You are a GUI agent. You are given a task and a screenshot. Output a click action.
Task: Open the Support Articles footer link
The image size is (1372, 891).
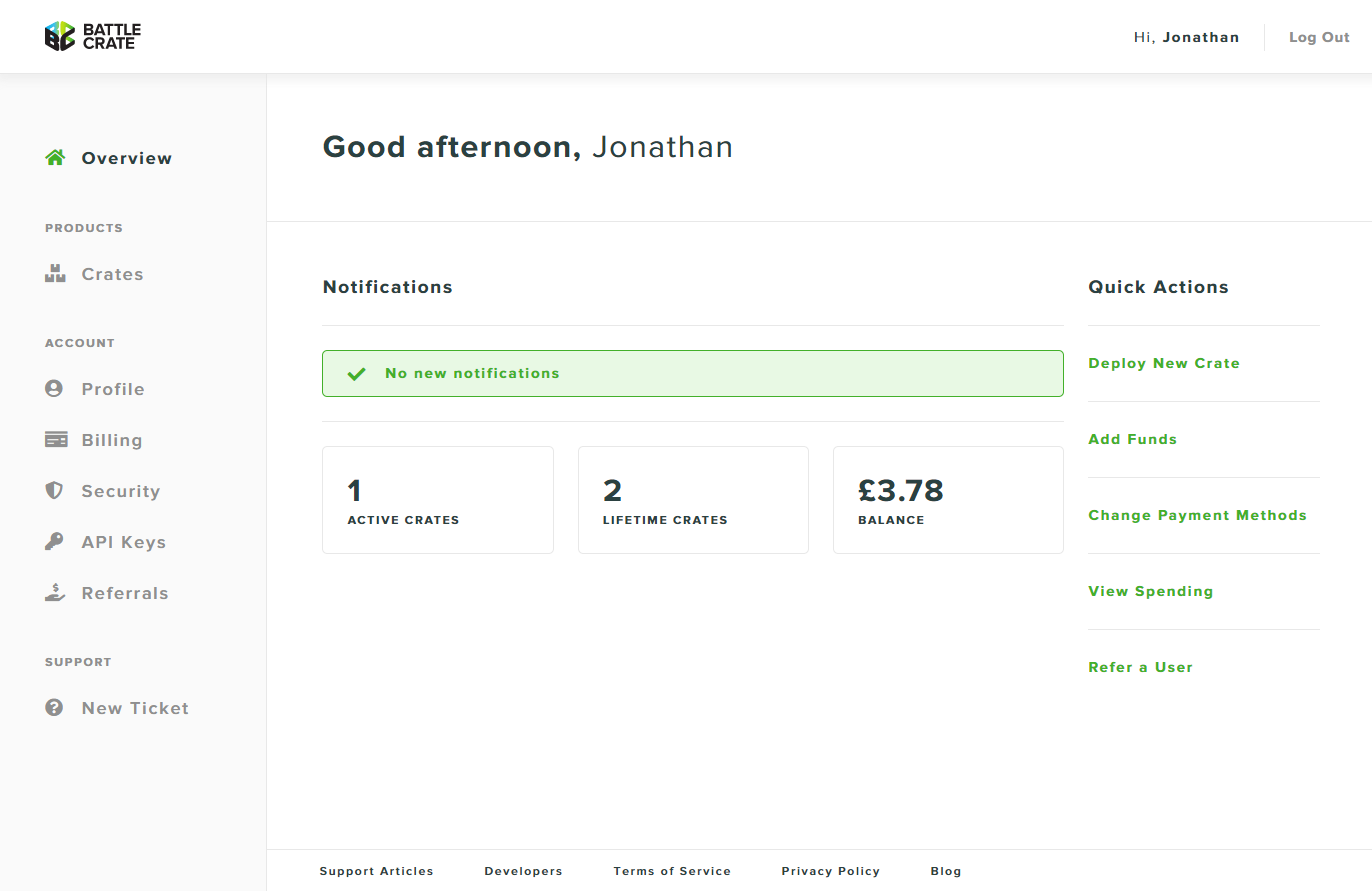click(x=376, y=871)
